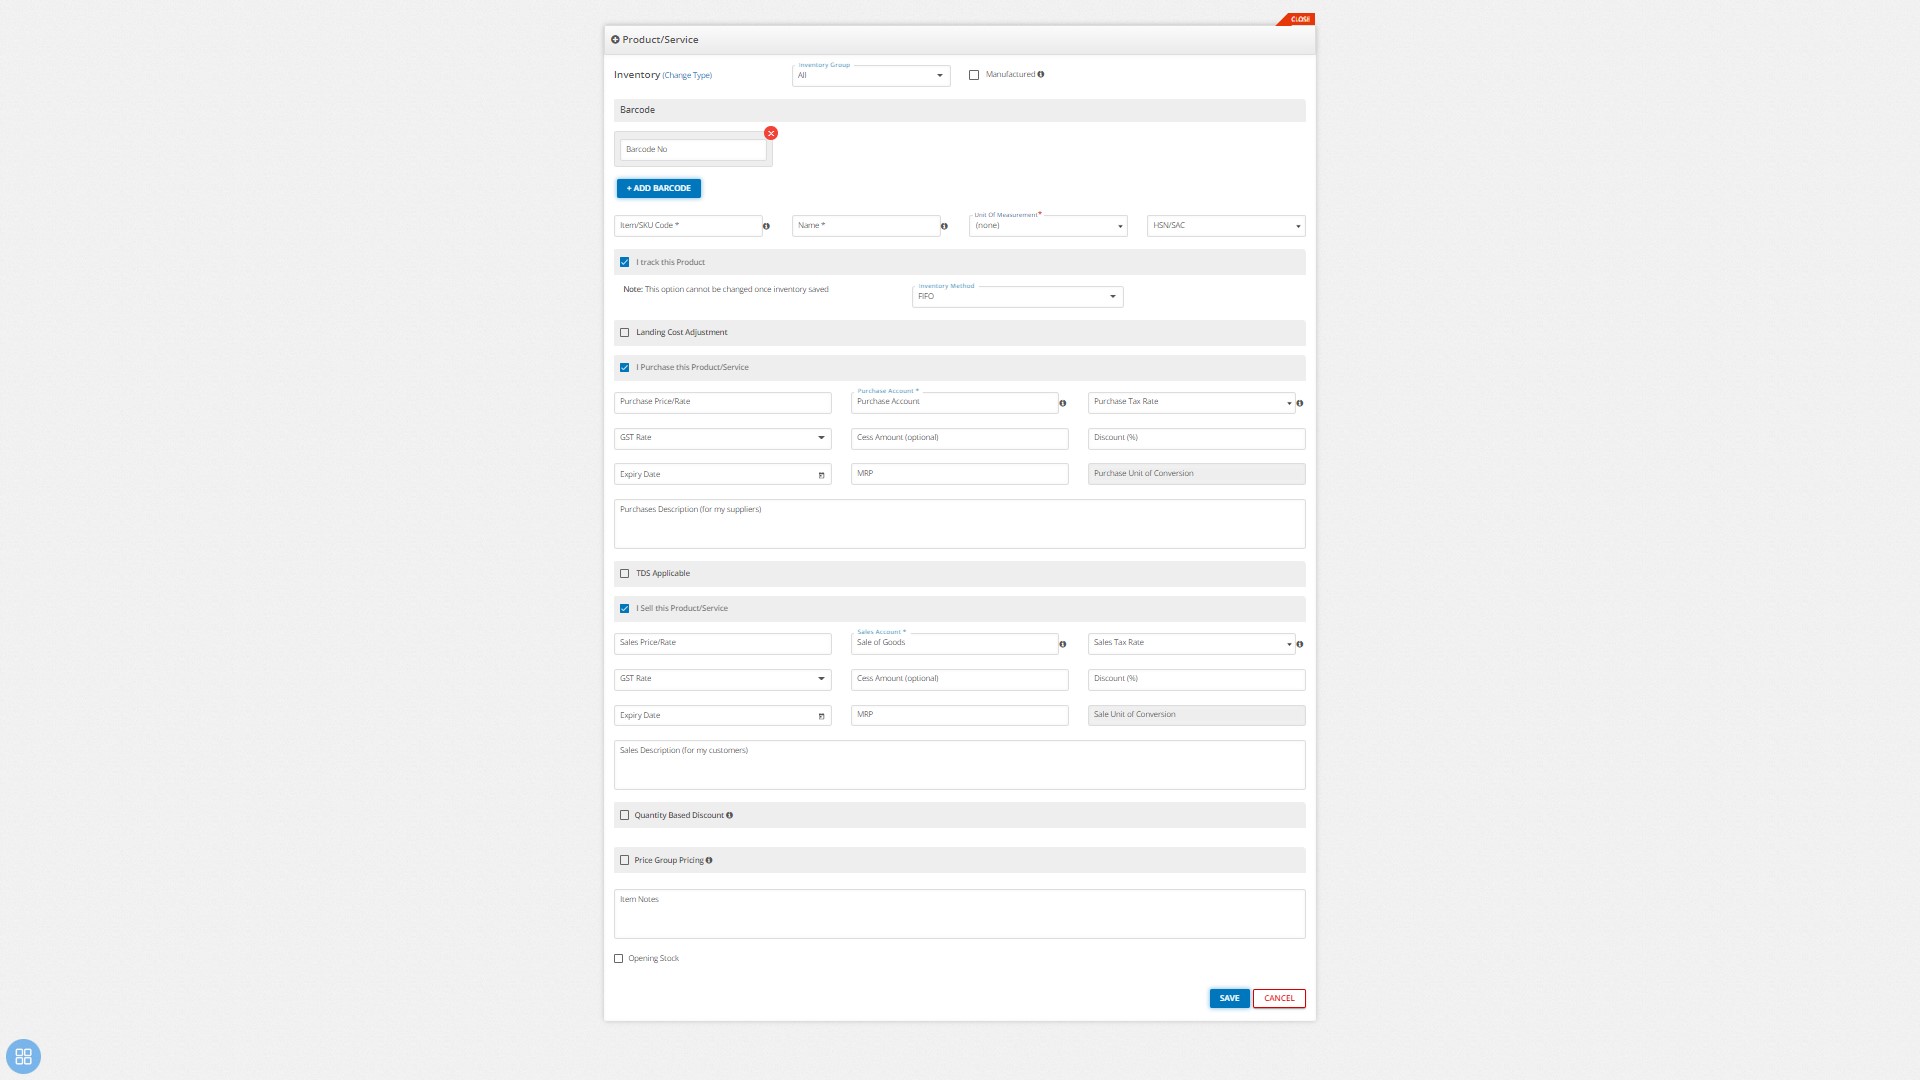The height and width of the screenshot is (1080, 1920).
Task: Focus purchase Discount (%) field
Action: click(1197, 438)
